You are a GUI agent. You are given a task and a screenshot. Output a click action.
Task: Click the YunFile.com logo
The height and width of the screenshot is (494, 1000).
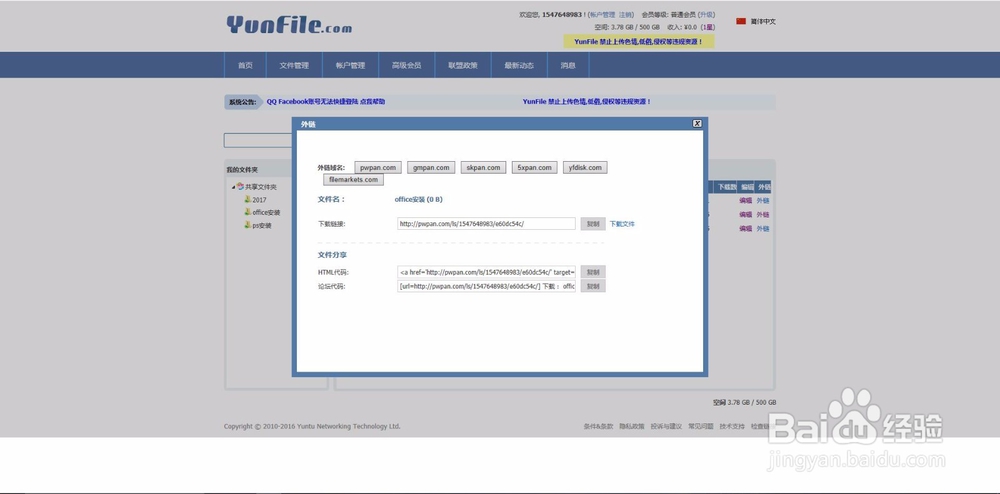click(x=289, y=25)
